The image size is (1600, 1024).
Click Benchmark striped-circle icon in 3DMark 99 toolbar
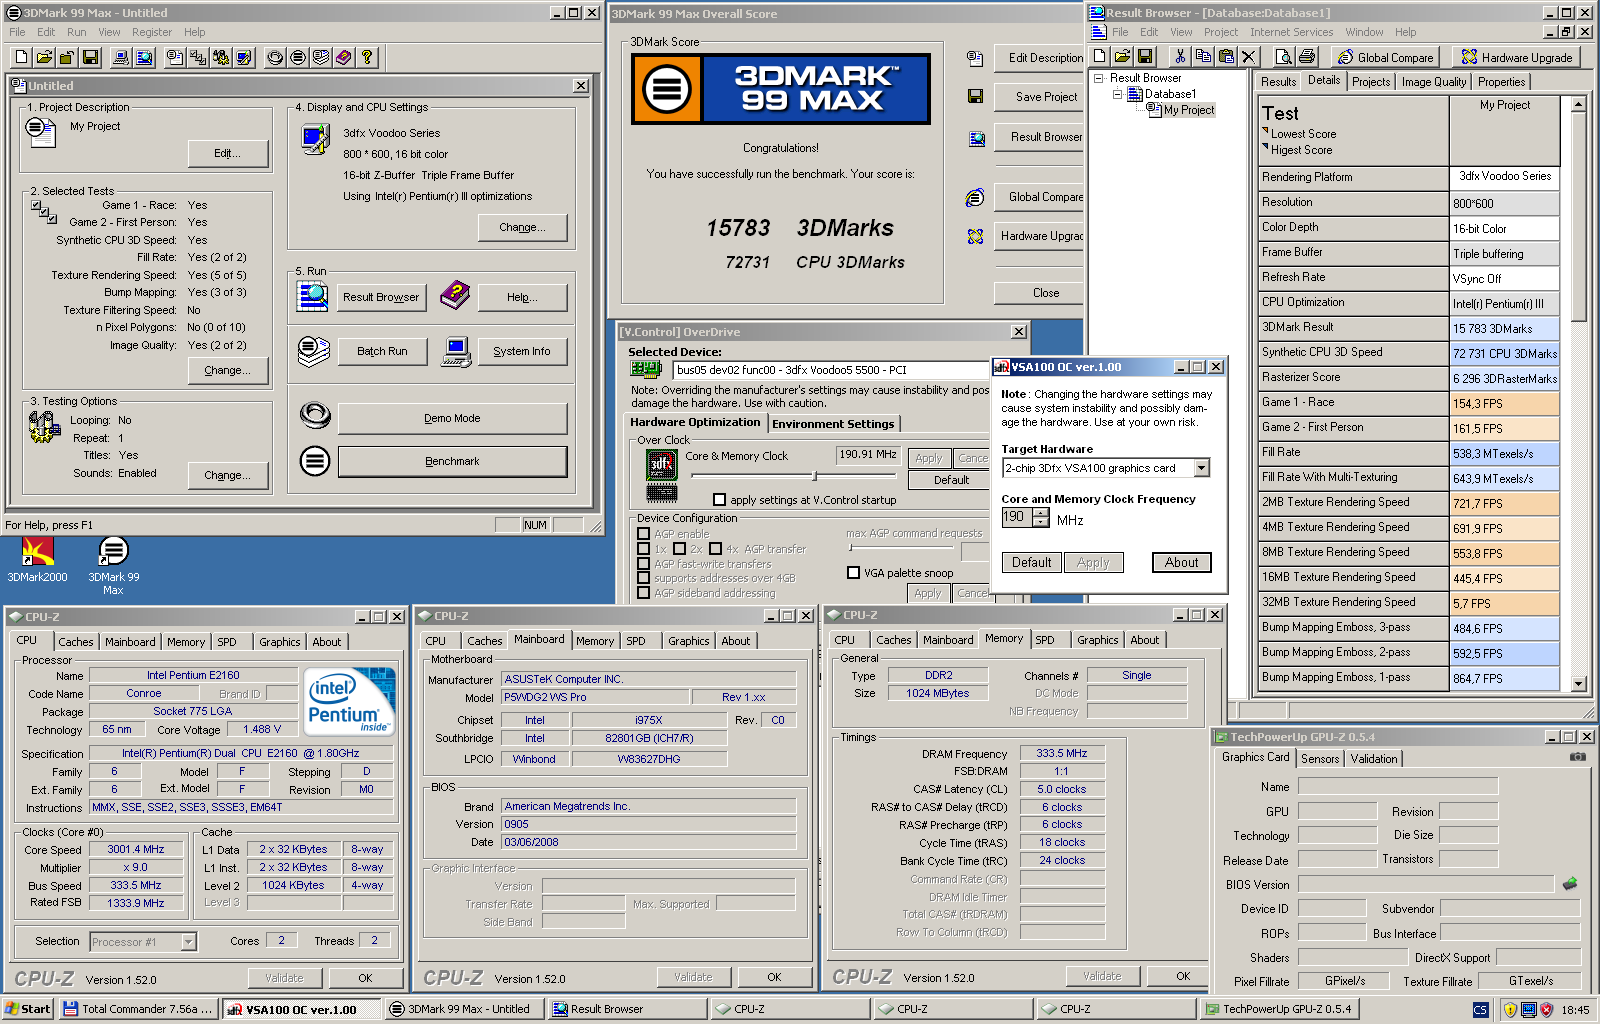click(298, 57)
